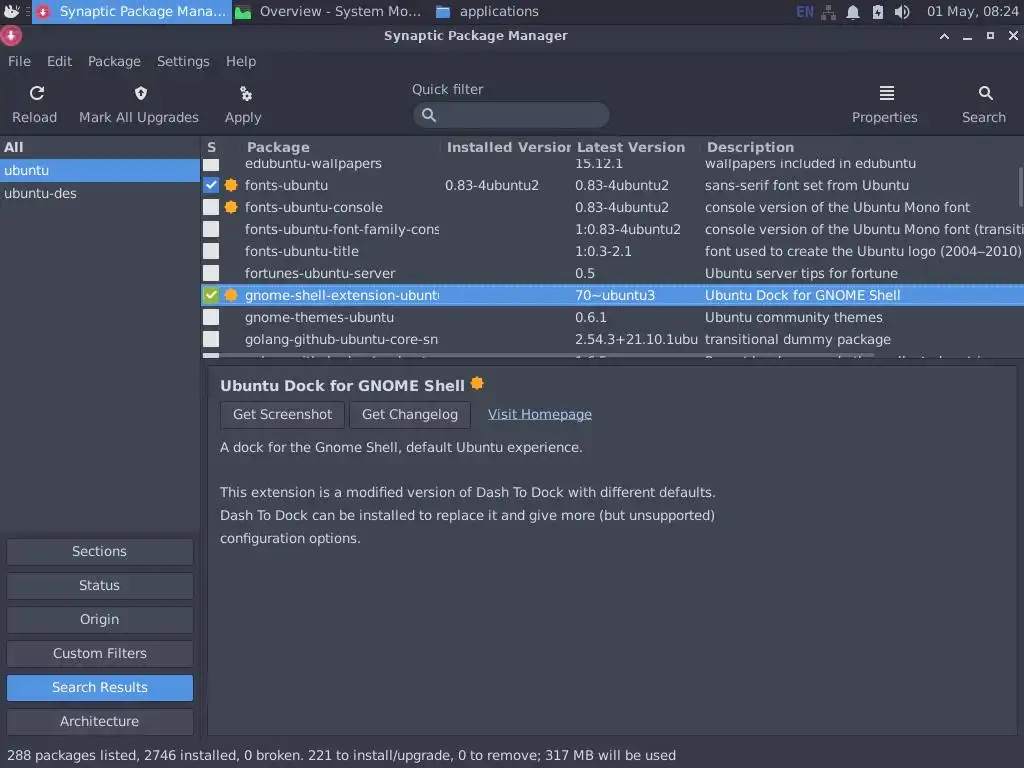Click the supported badge beside fonts-ubuntu-console
The height and width of the screenshot is (768, 1024).
click(231, 207)
